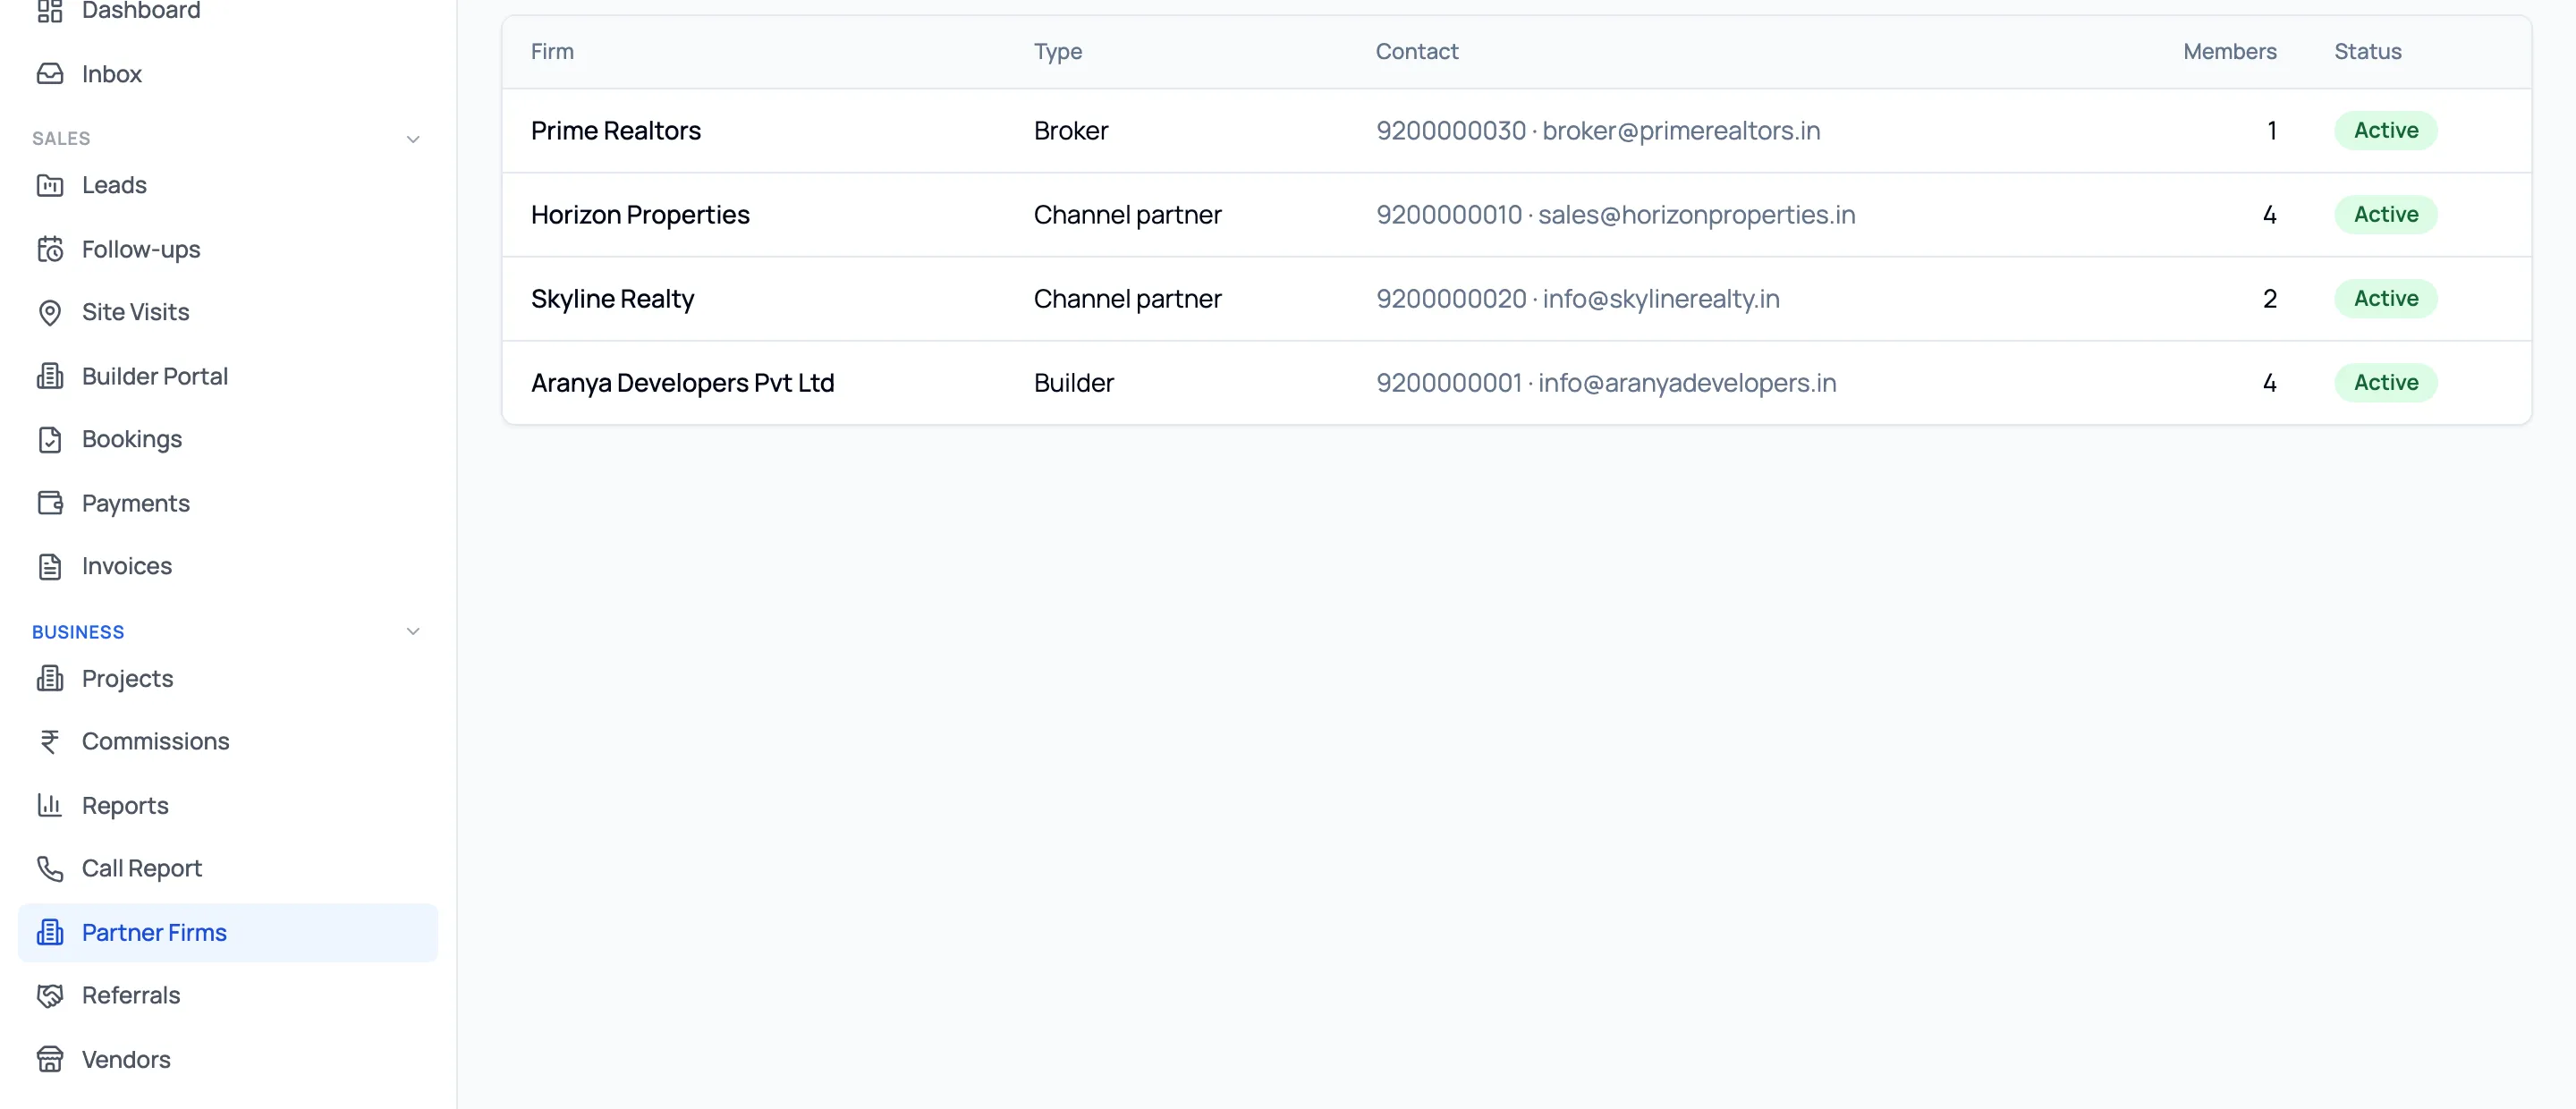Screen dimensions: 2576x1109
Task: Collapse the SALES section chevron
Action: tap(413, 139)
